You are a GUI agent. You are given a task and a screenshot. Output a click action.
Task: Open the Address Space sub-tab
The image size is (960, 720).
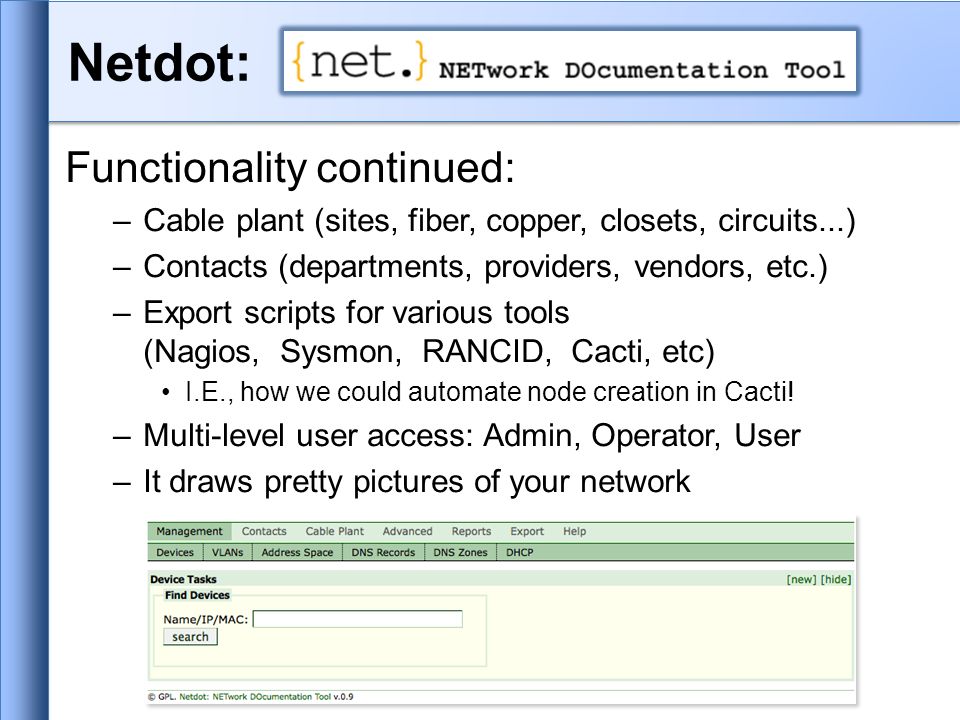[x=297, y=552]
